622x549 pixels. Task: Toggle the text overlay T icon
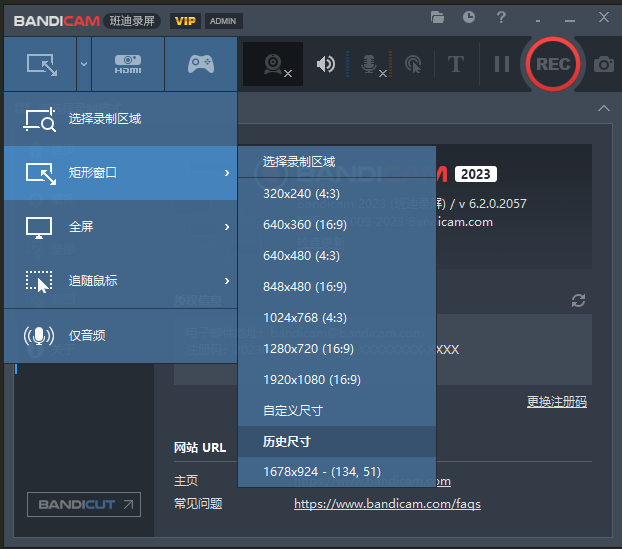(456, 64)
